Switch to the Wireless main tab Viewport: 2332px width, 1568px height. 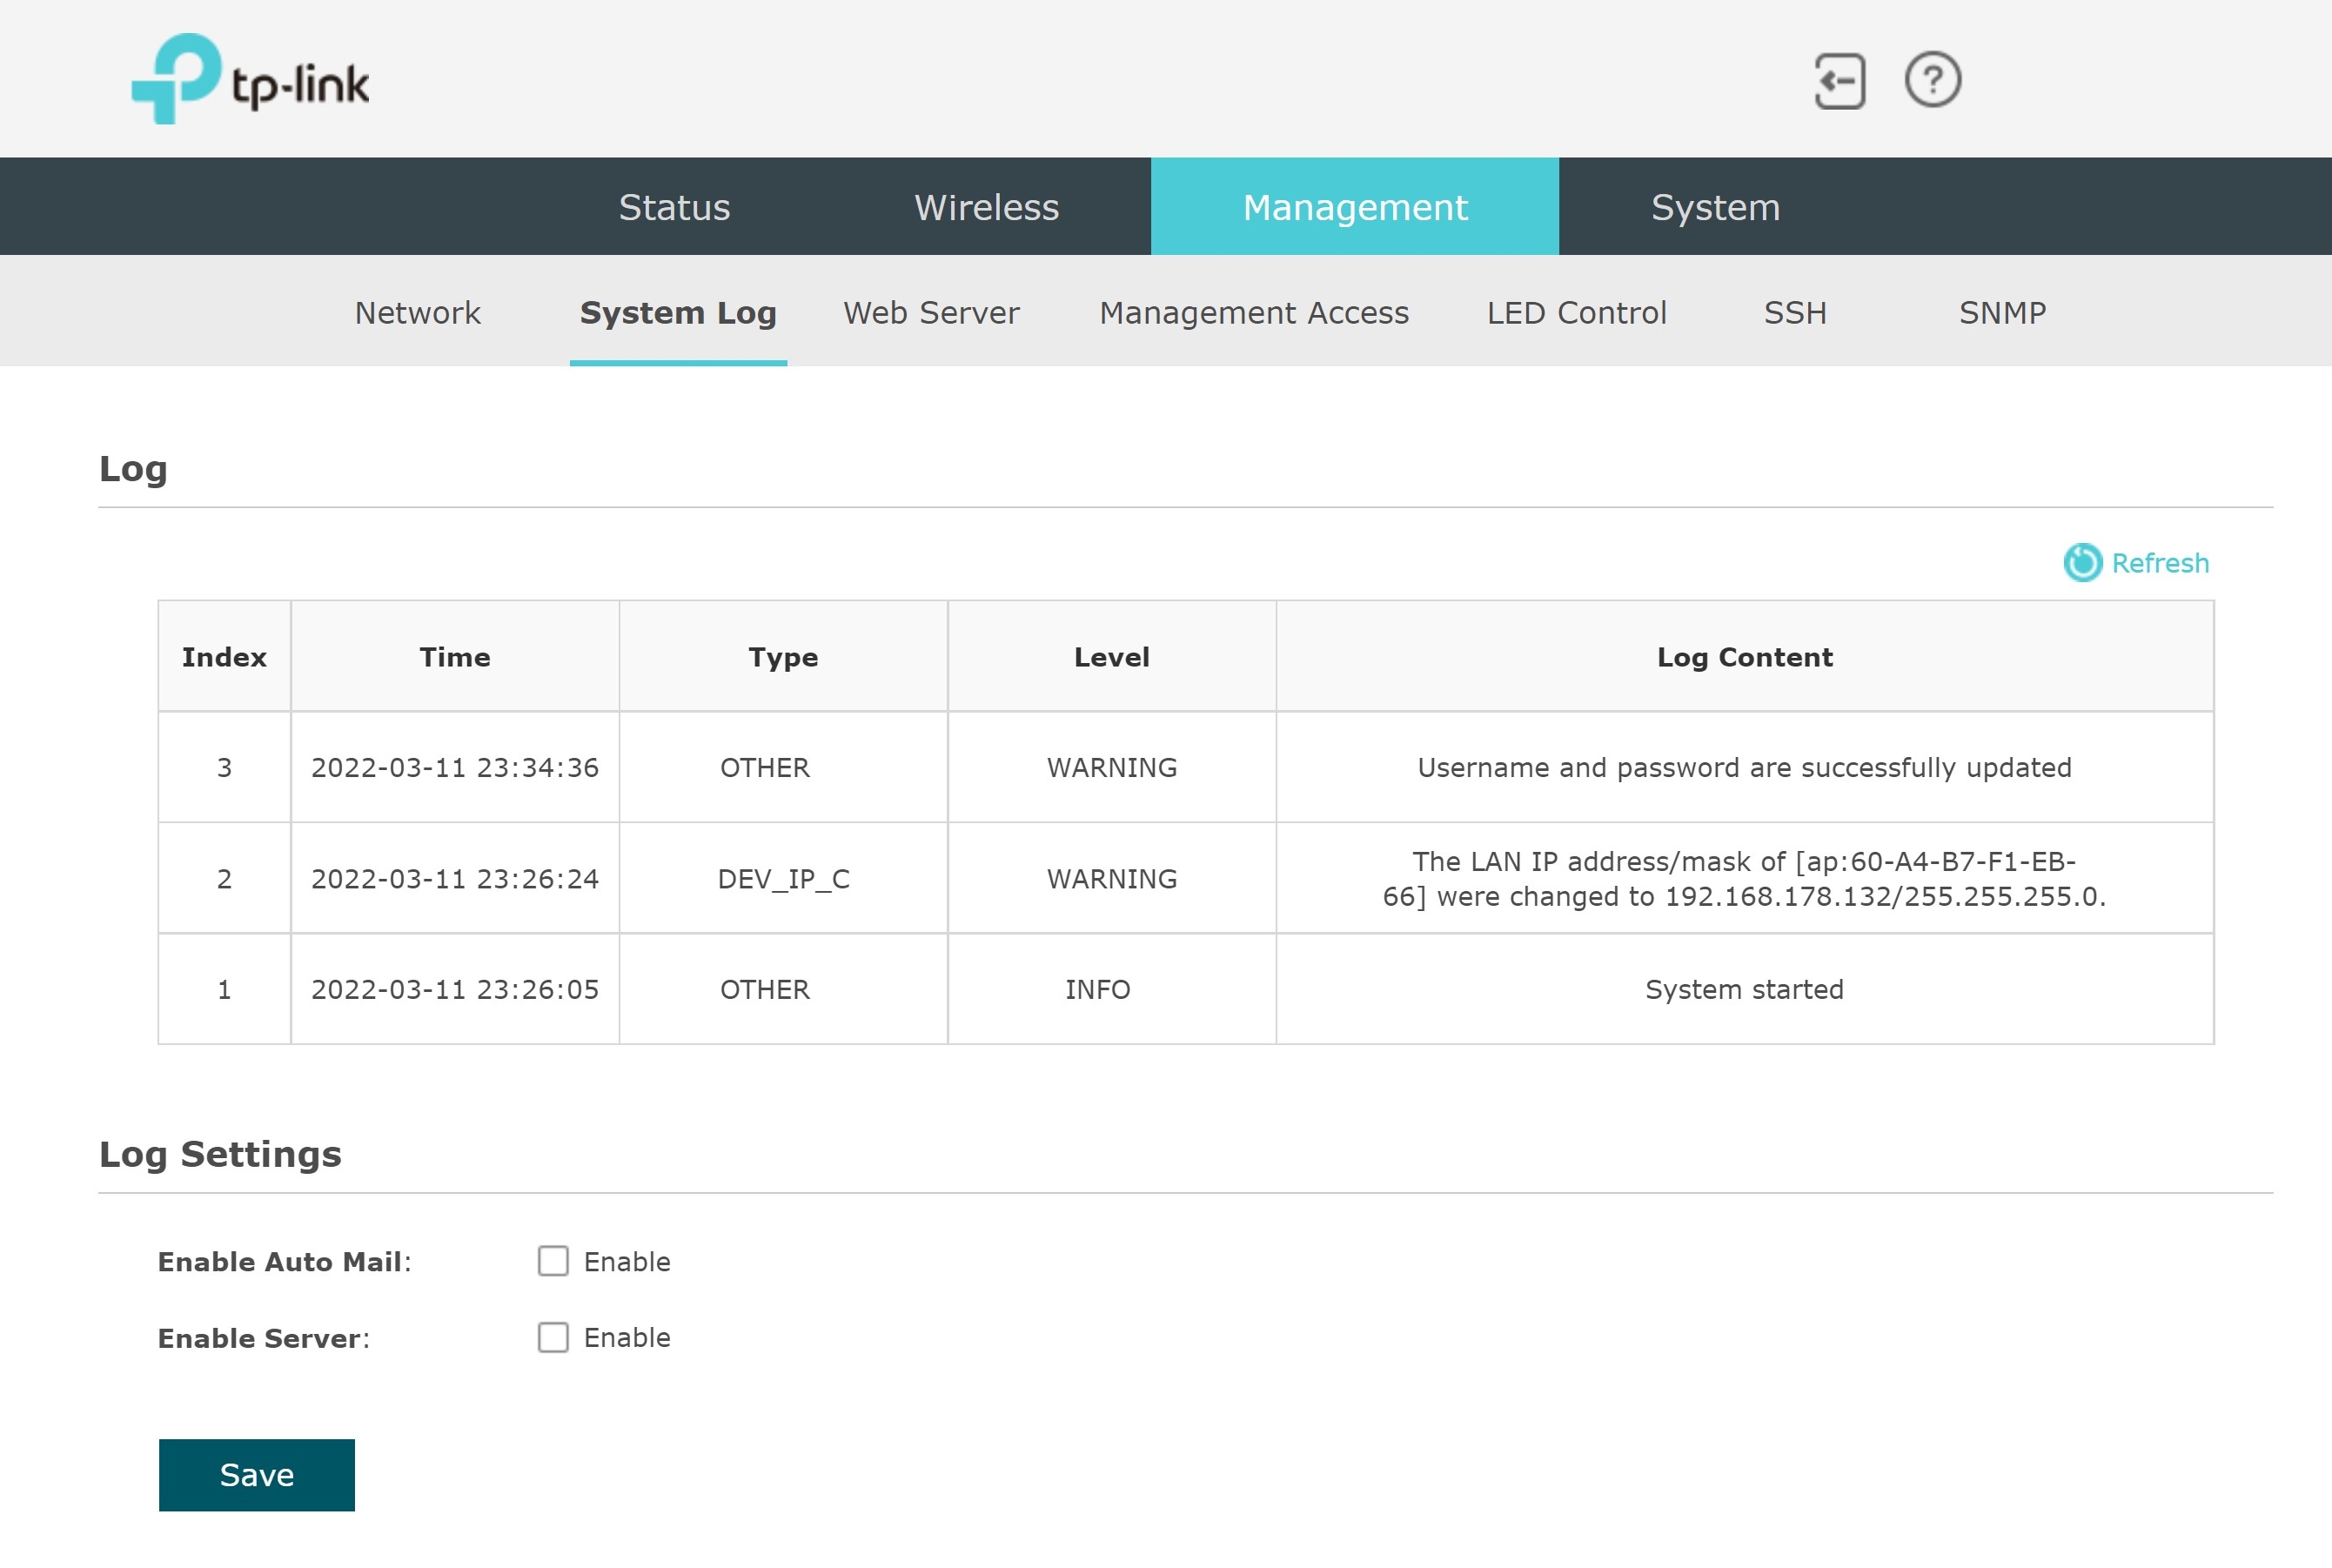point(986,207)
